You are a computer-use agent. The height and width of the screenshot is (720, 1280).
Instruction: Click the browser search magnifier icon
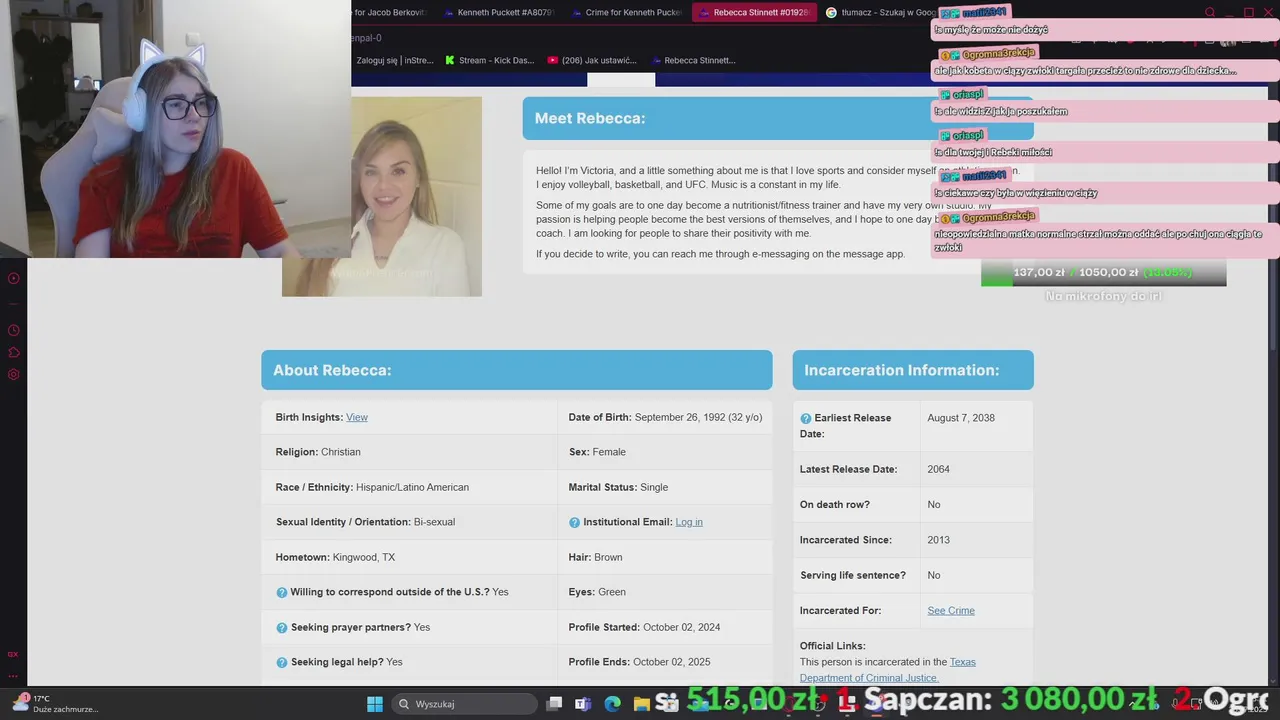(x=1210, y=13)
